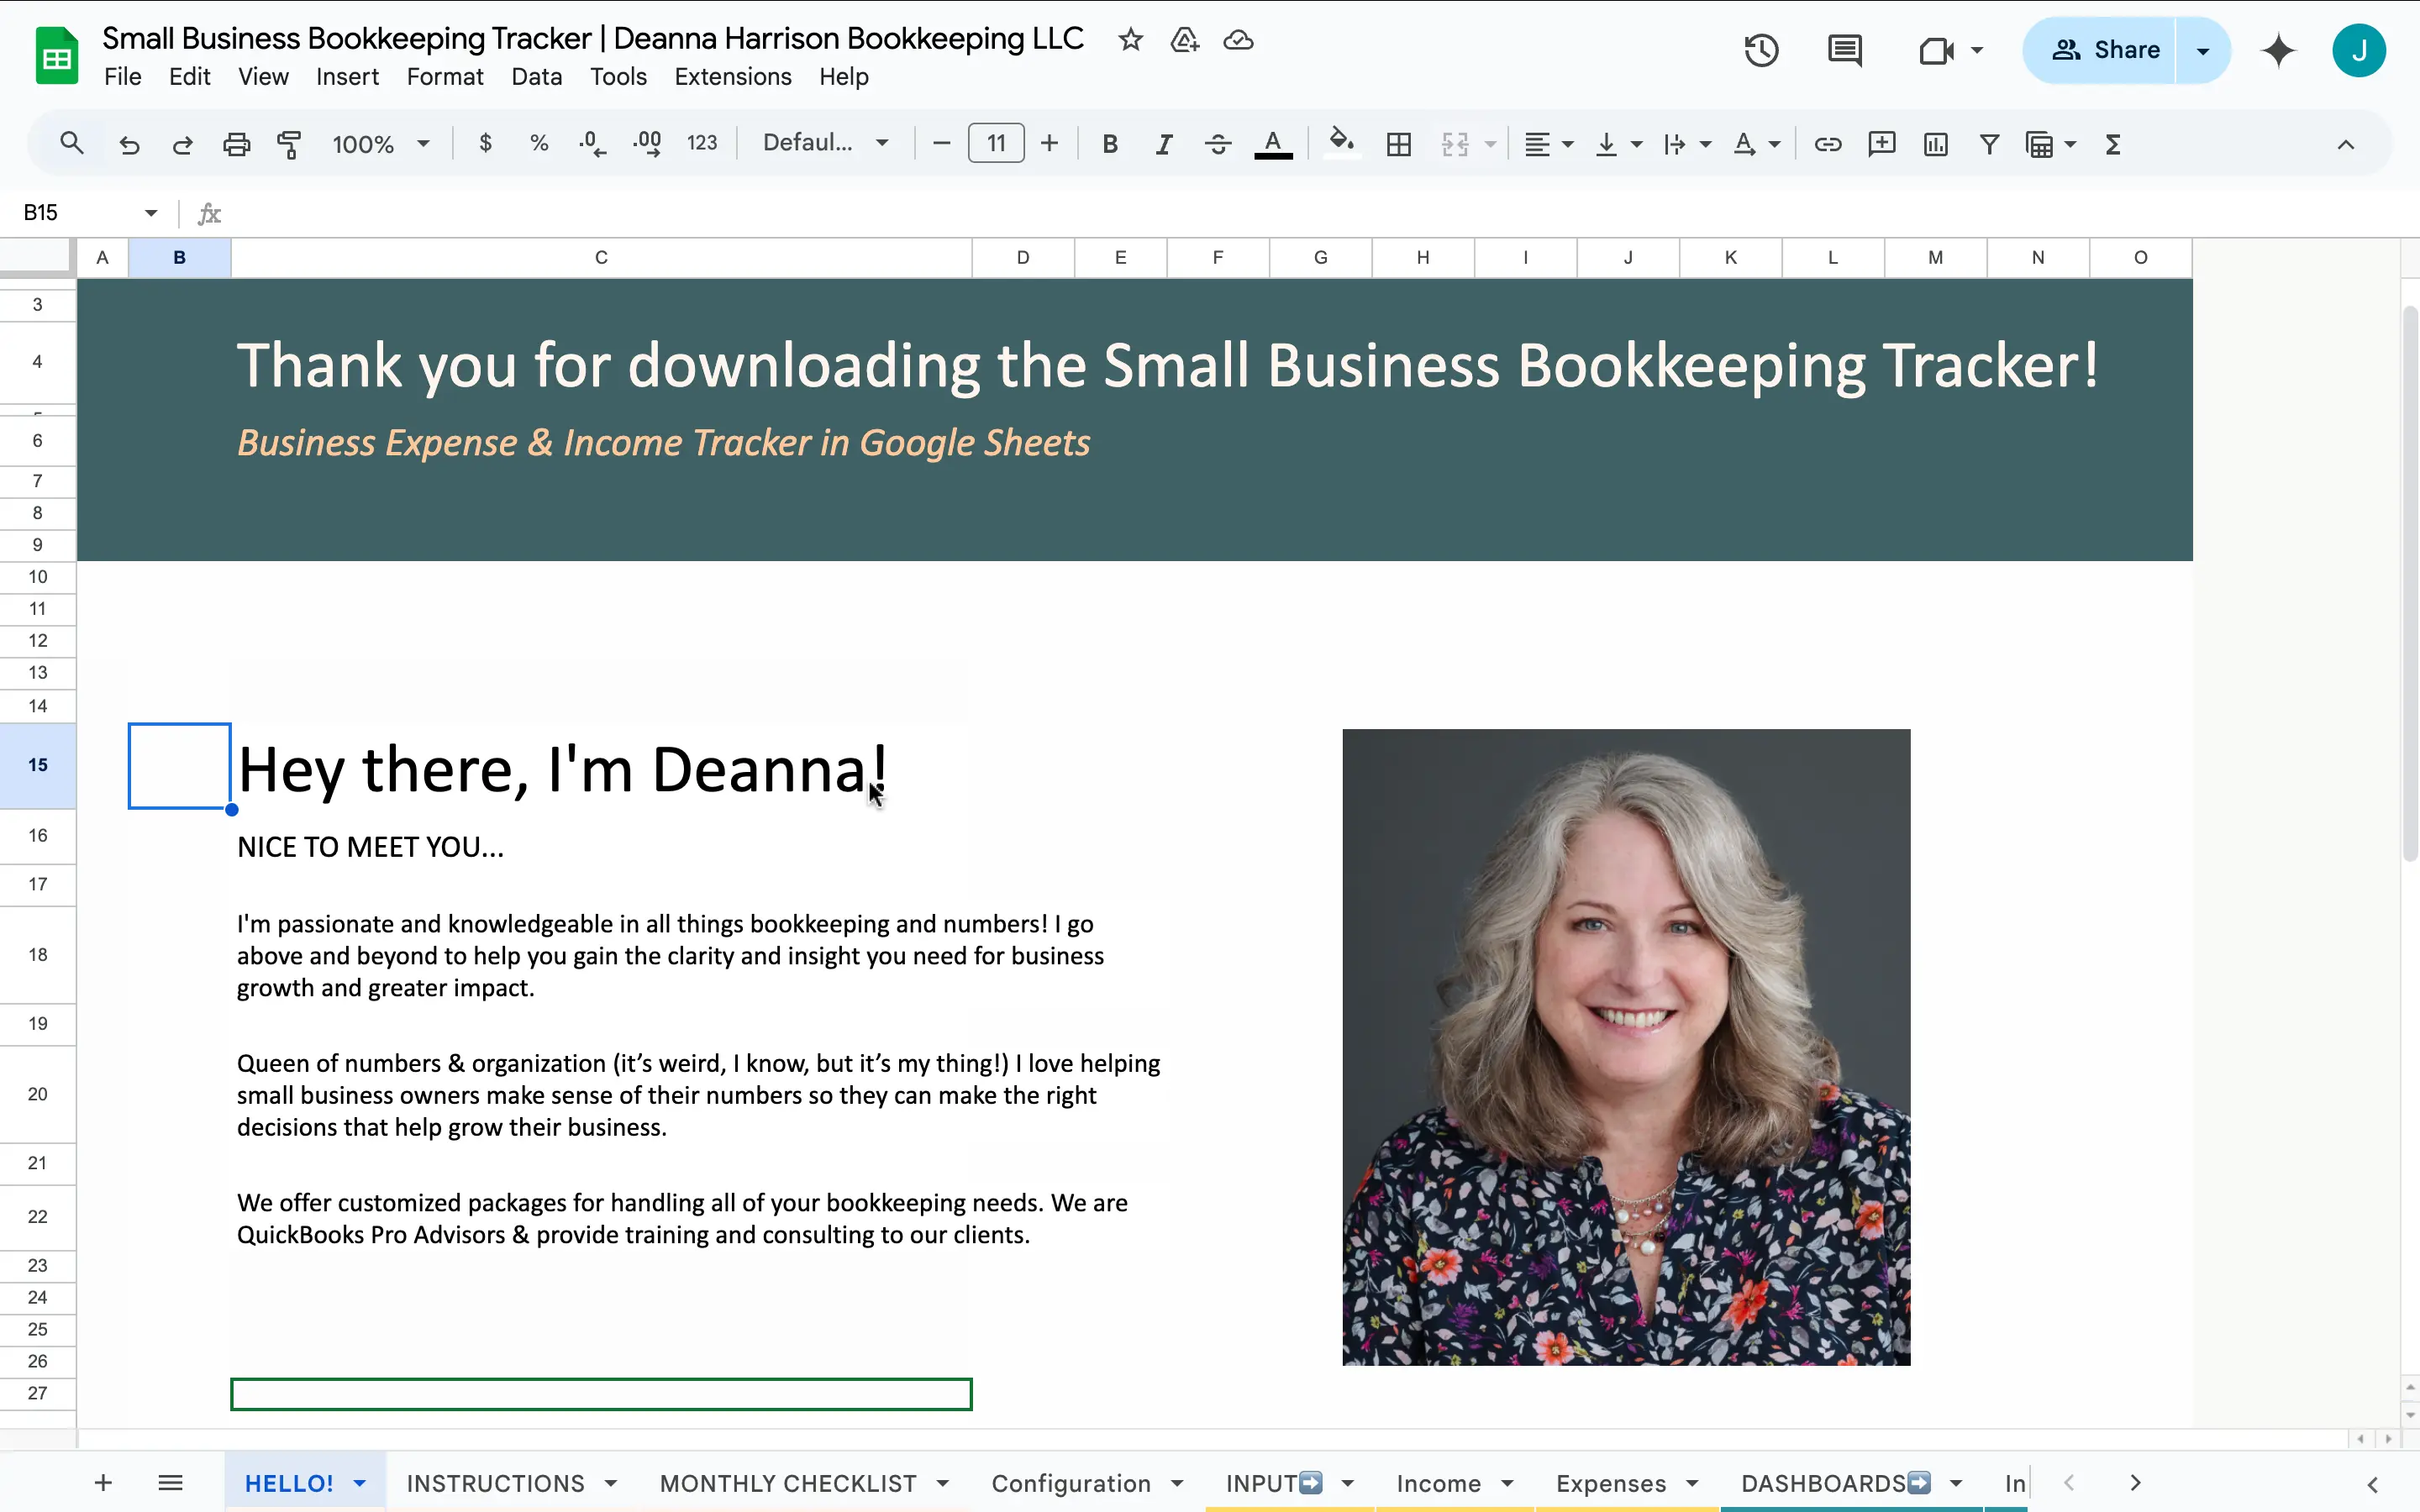Open borders options

[x=1399, y=144]
